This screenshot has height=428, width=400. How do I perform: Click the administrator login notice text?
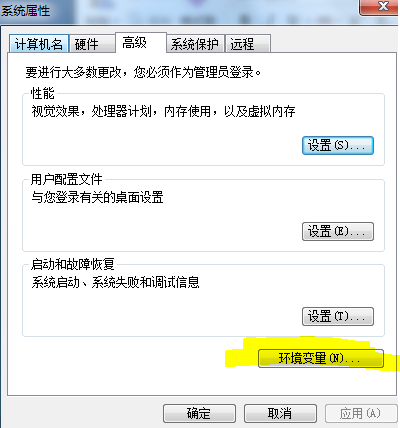[143, 72]
